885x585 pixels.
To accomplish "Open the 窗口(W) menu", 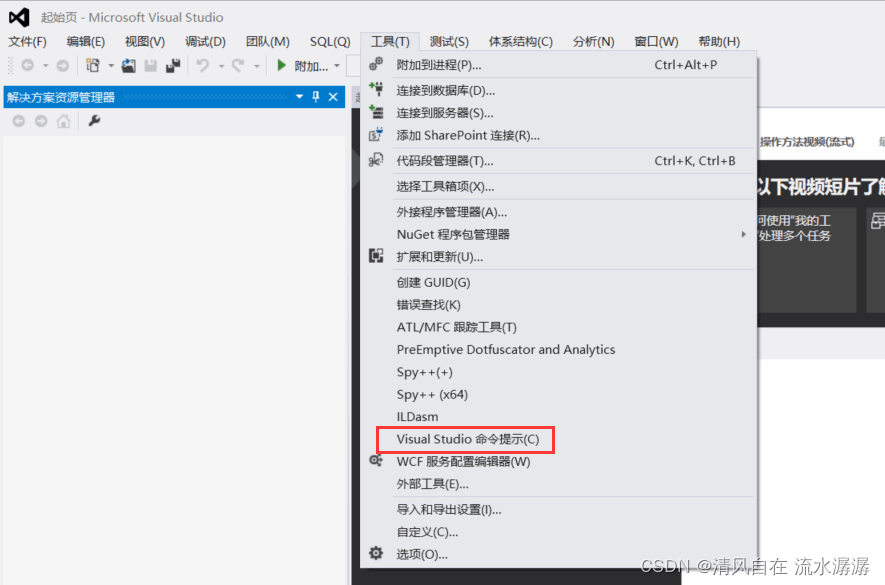I will 656,42.
